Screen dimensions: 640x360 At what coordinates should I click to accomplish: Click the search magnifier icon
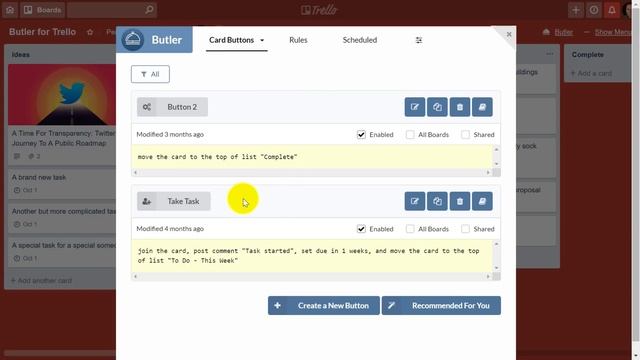point(149,10)
